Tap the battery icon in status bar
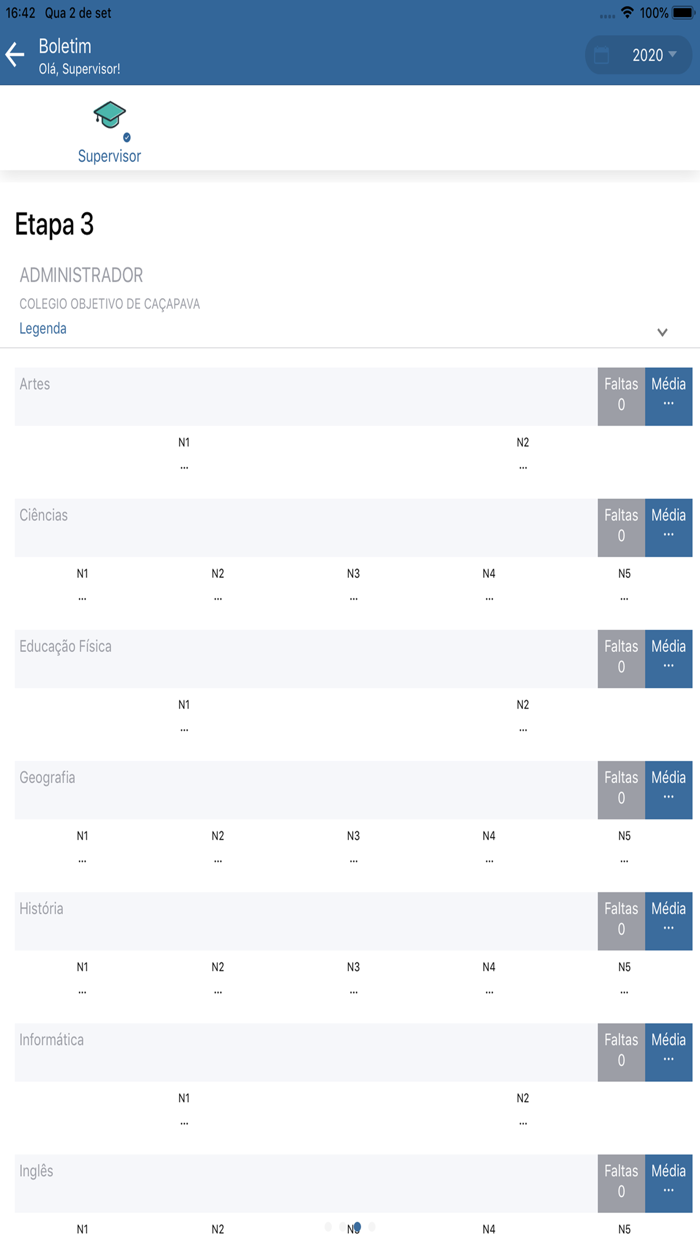This screenshot has height=1244, width=700. (x=684, y=13)
